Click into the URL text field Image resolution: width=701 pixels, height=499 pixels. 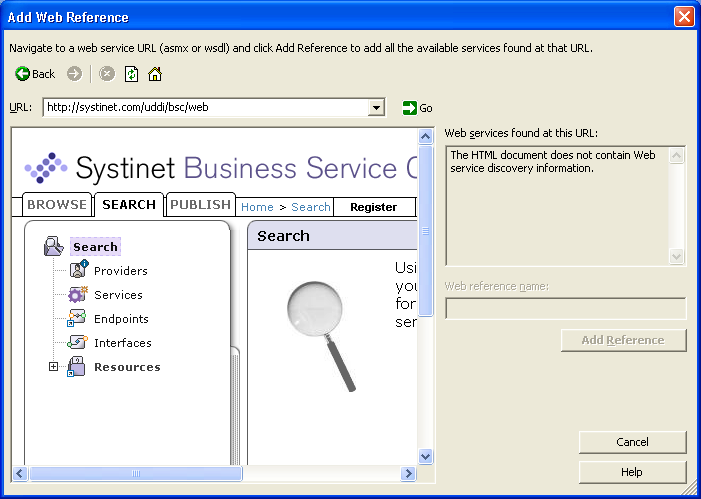pyautogui.click(x=206, y=107)
